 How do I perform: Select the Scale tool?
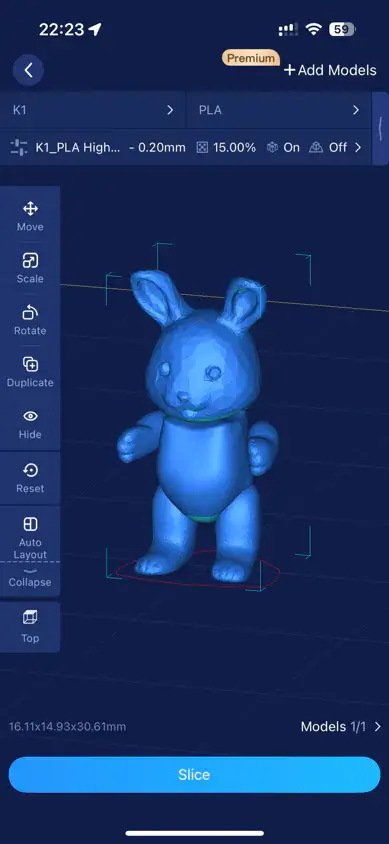[x=30, y=269]
